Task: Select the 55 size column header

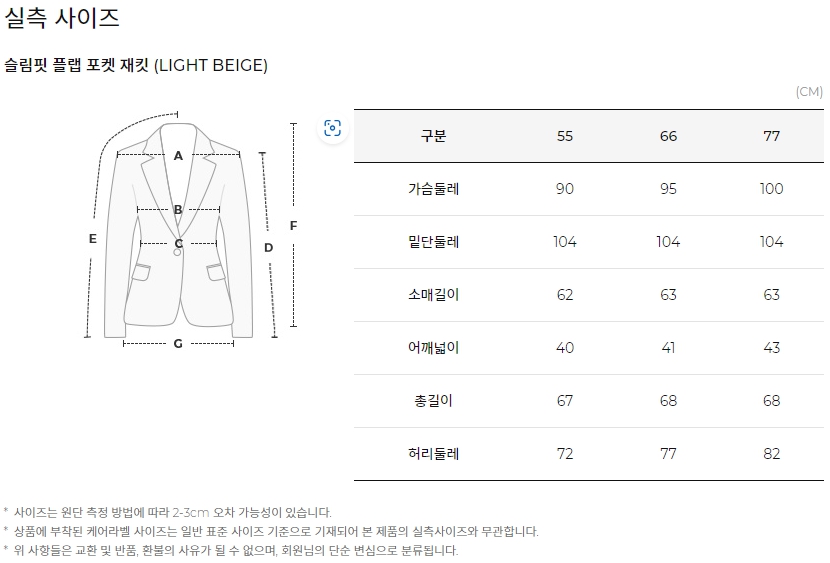Action: click(x=564, y=136)
